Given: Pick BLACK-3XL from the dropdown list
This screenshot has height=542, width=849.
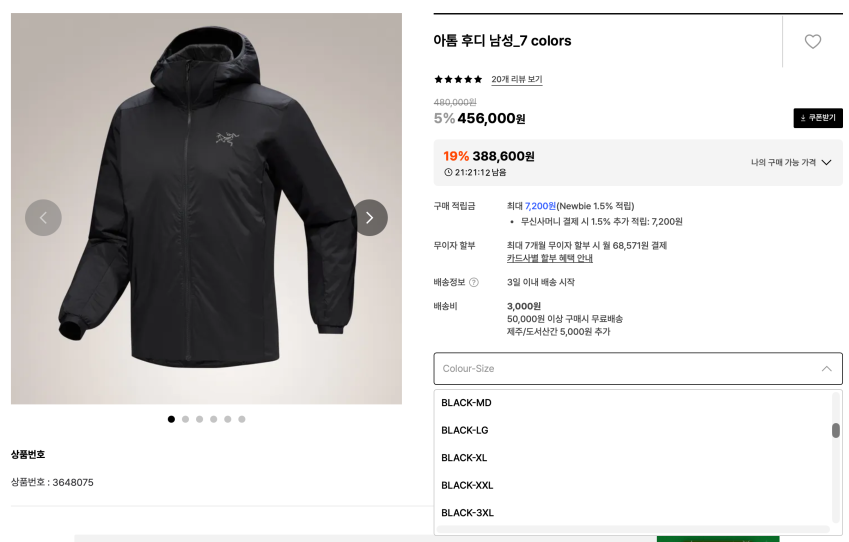Looking at the screenshot, I should [467, 513].
